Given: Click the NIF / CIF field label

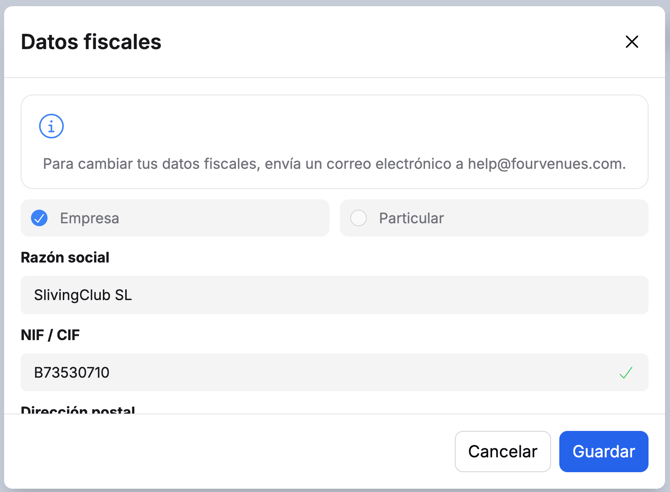Looking at the screenshot, I should 50,335.
